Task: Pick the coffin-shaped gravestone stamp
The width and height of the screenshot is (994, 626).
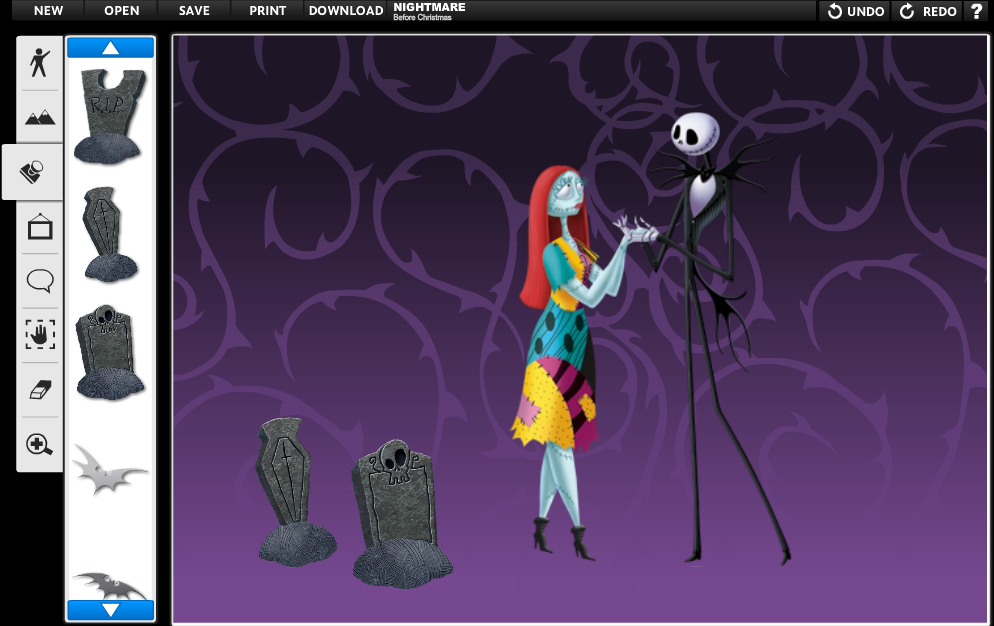Action: click(110, 234)
